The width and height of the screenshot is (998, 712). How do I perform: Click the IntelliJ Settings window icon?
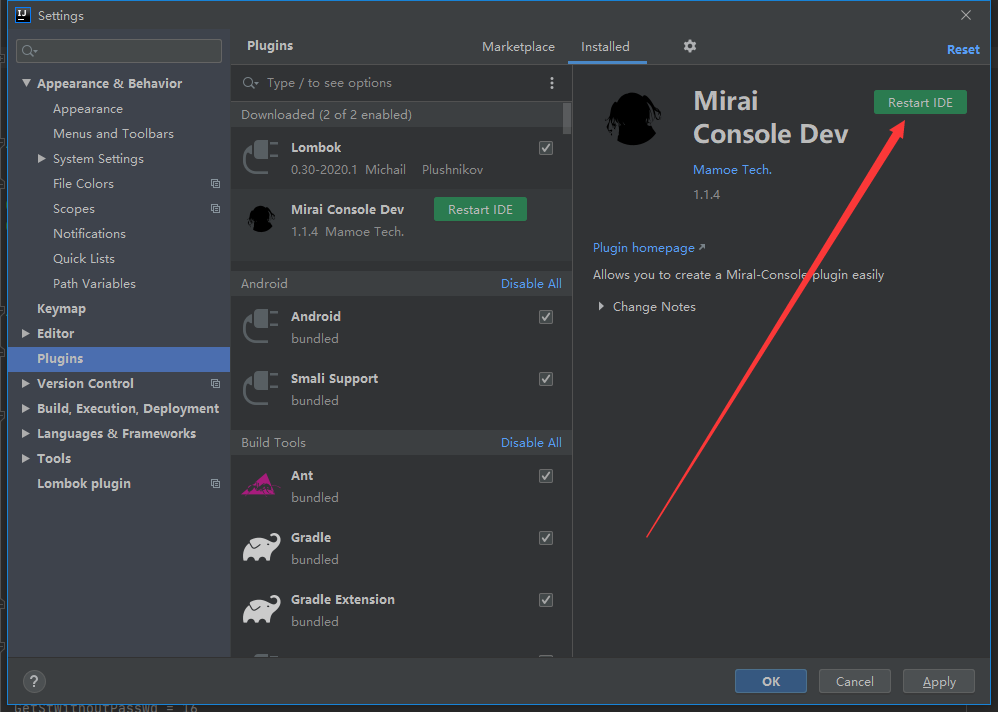coord(23,15)
